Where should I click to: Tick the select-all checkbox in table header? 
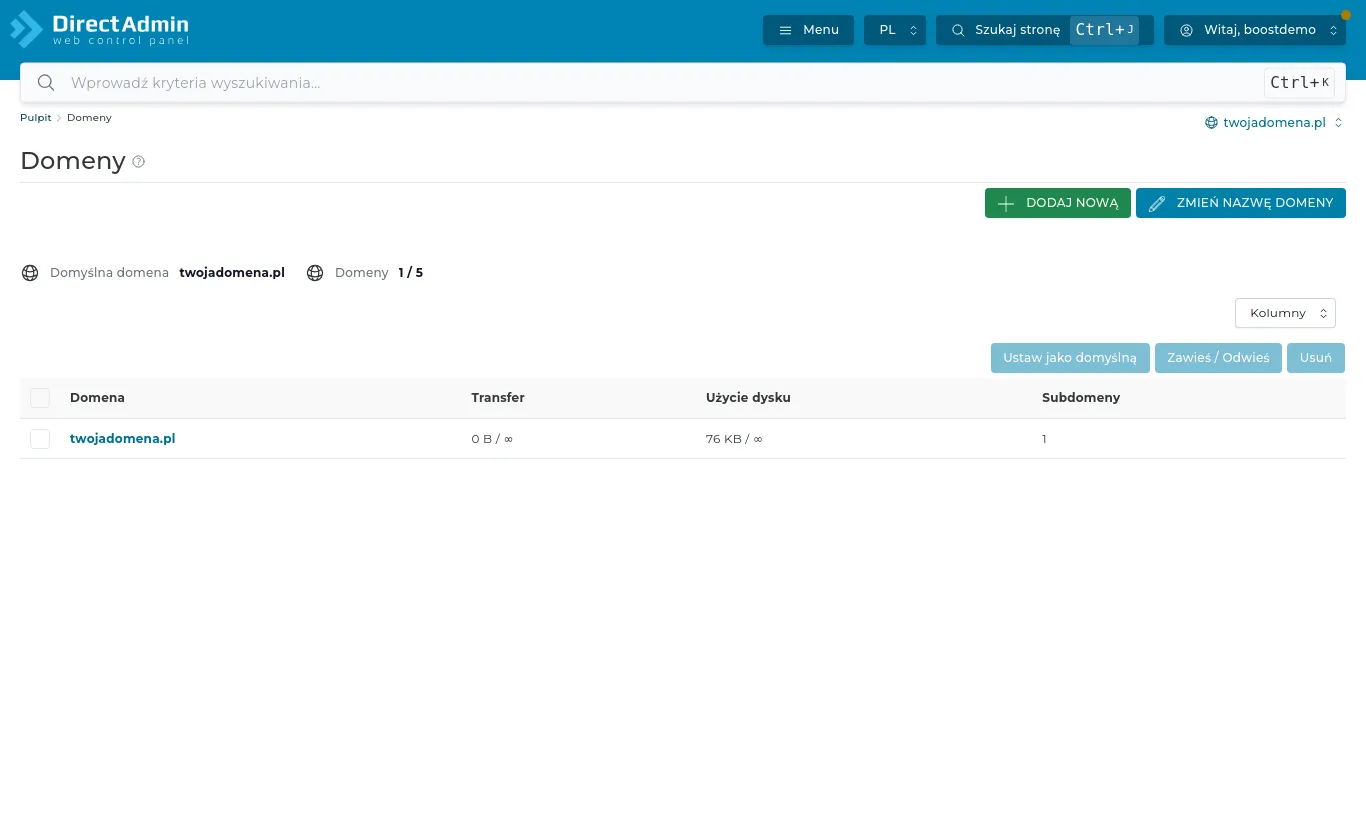(40, 398)
